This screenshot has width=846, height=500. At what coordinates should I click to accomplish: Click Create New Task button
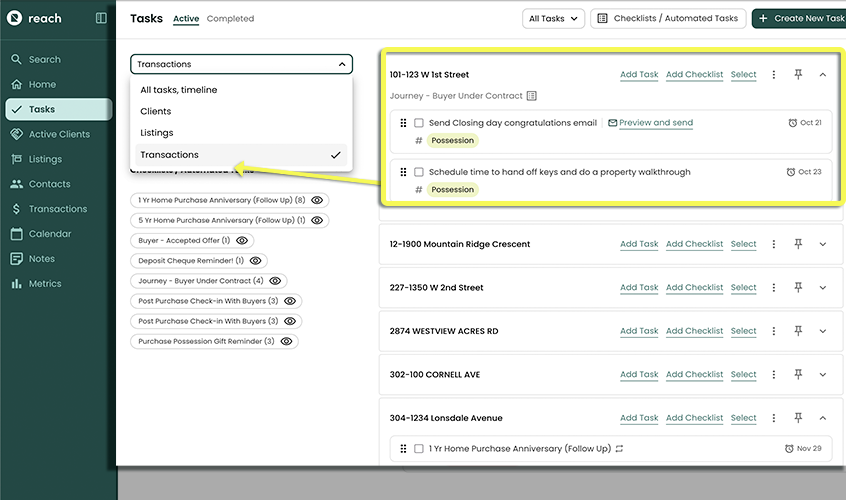(798, 18)
